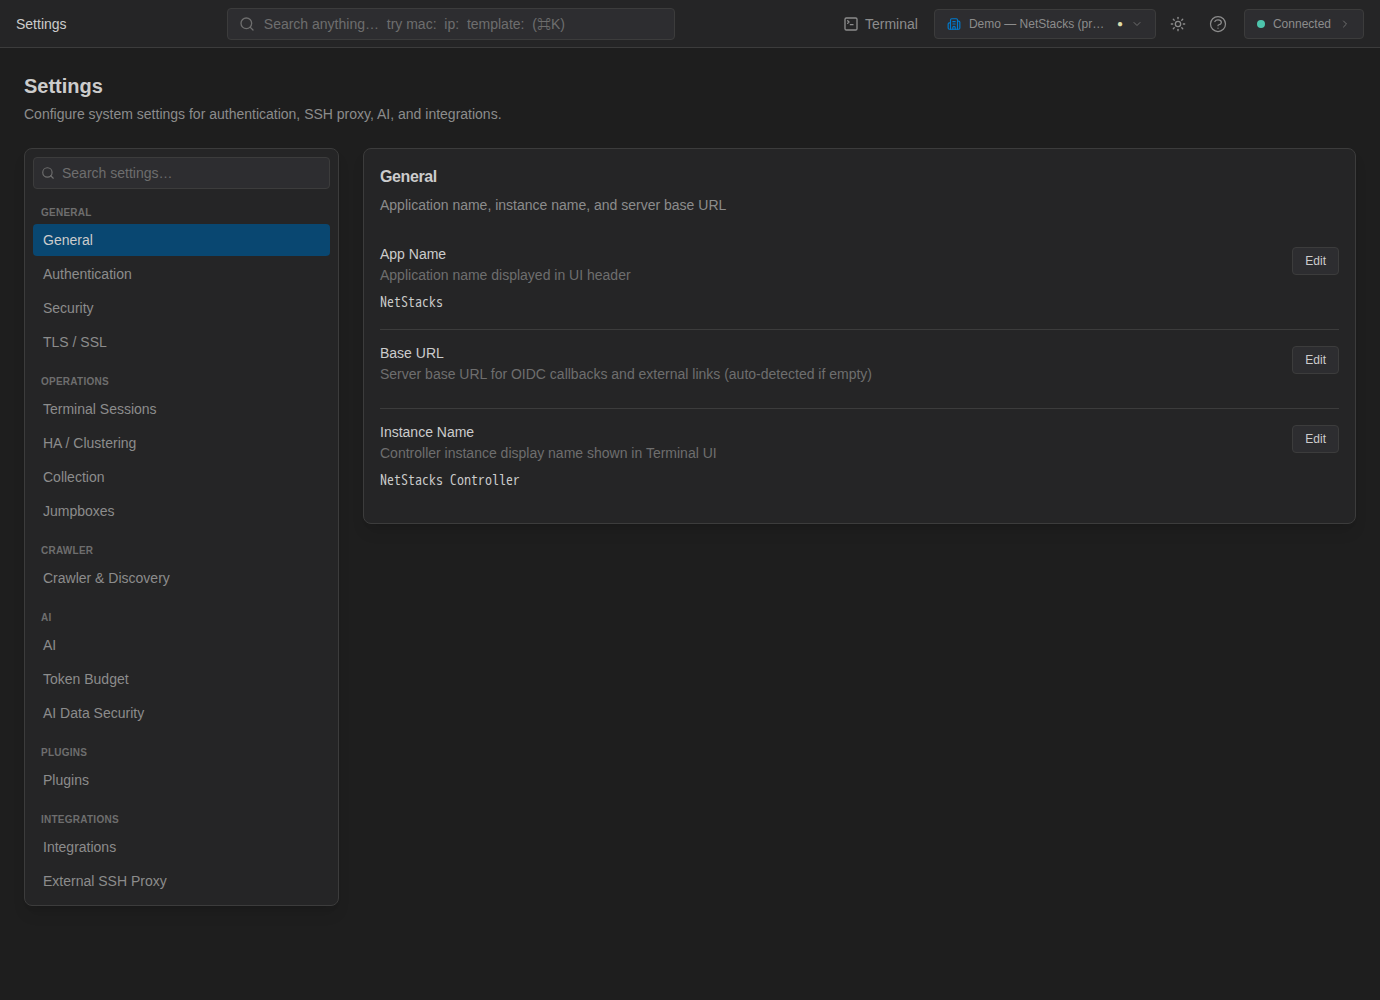Image resolution: width=1380 pixels, height=1000 pixels.
Task: Click the magnifier icon in Search settings
Action: 48,173
